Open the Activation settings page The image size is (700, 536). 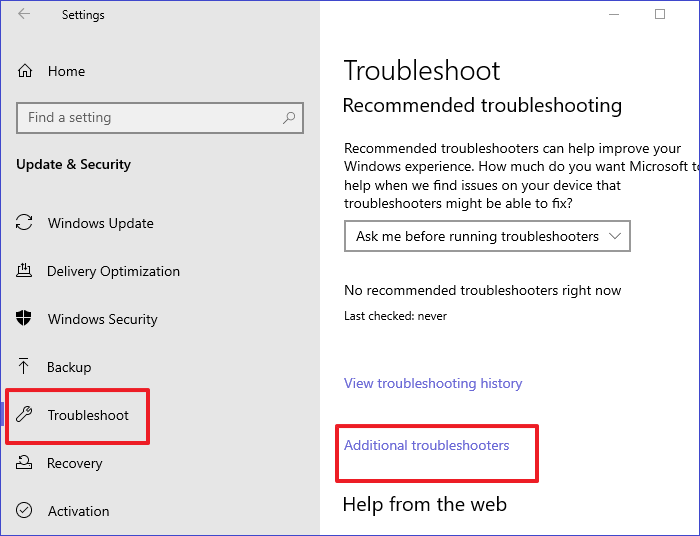[78, 511]
